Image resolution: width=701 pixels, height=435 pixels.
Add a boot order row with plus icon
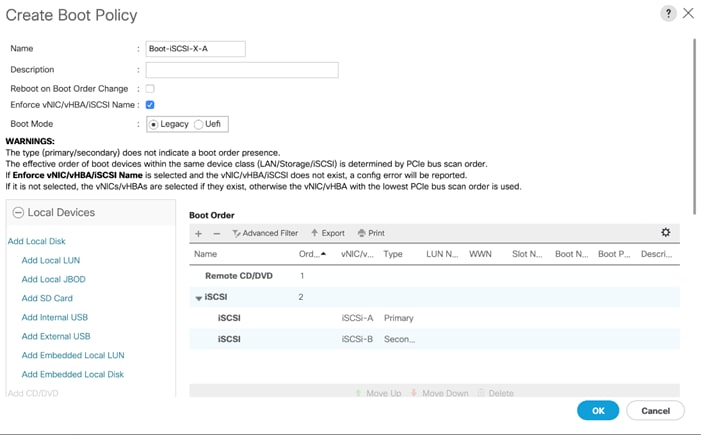(x=198, y=233)
